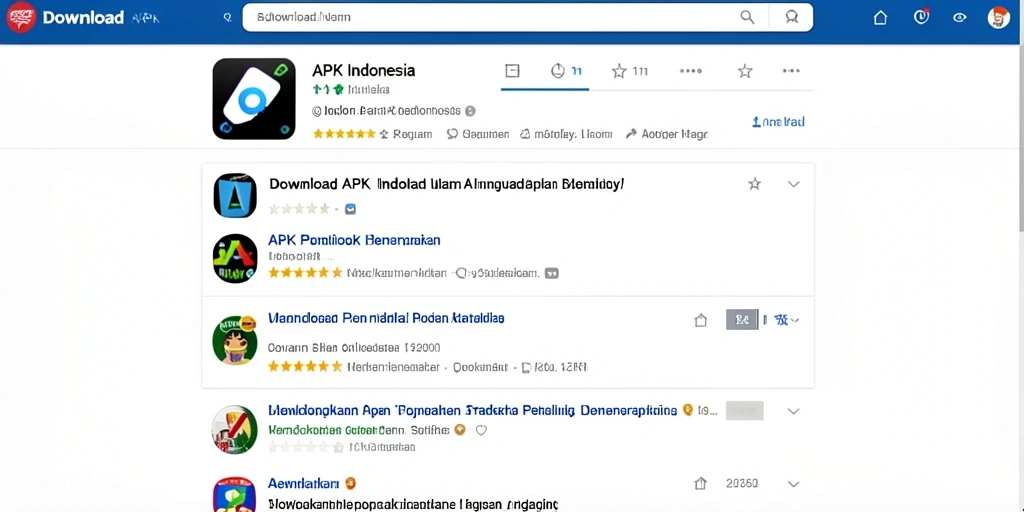This screenshot has height=512, width=1024.
Task: Open the home icon in header
Action: pyautogui.click(x=880, y=18)
